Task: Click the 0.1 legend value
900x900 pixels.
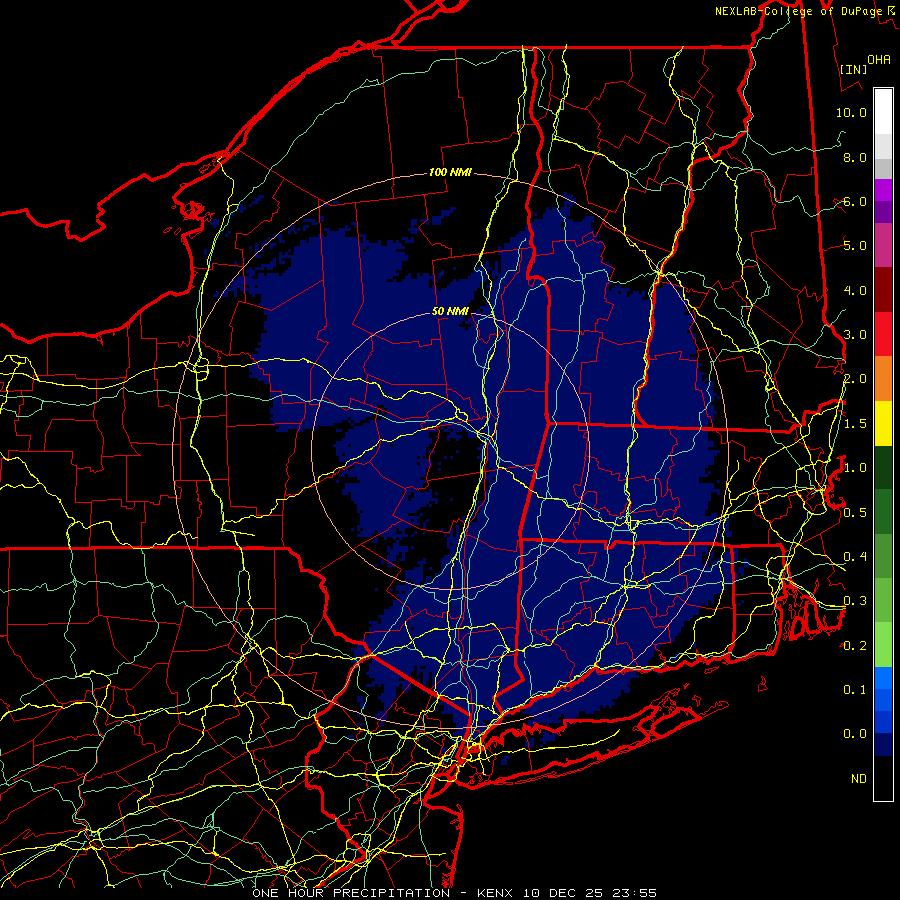Action: click(x=855, y=690)
